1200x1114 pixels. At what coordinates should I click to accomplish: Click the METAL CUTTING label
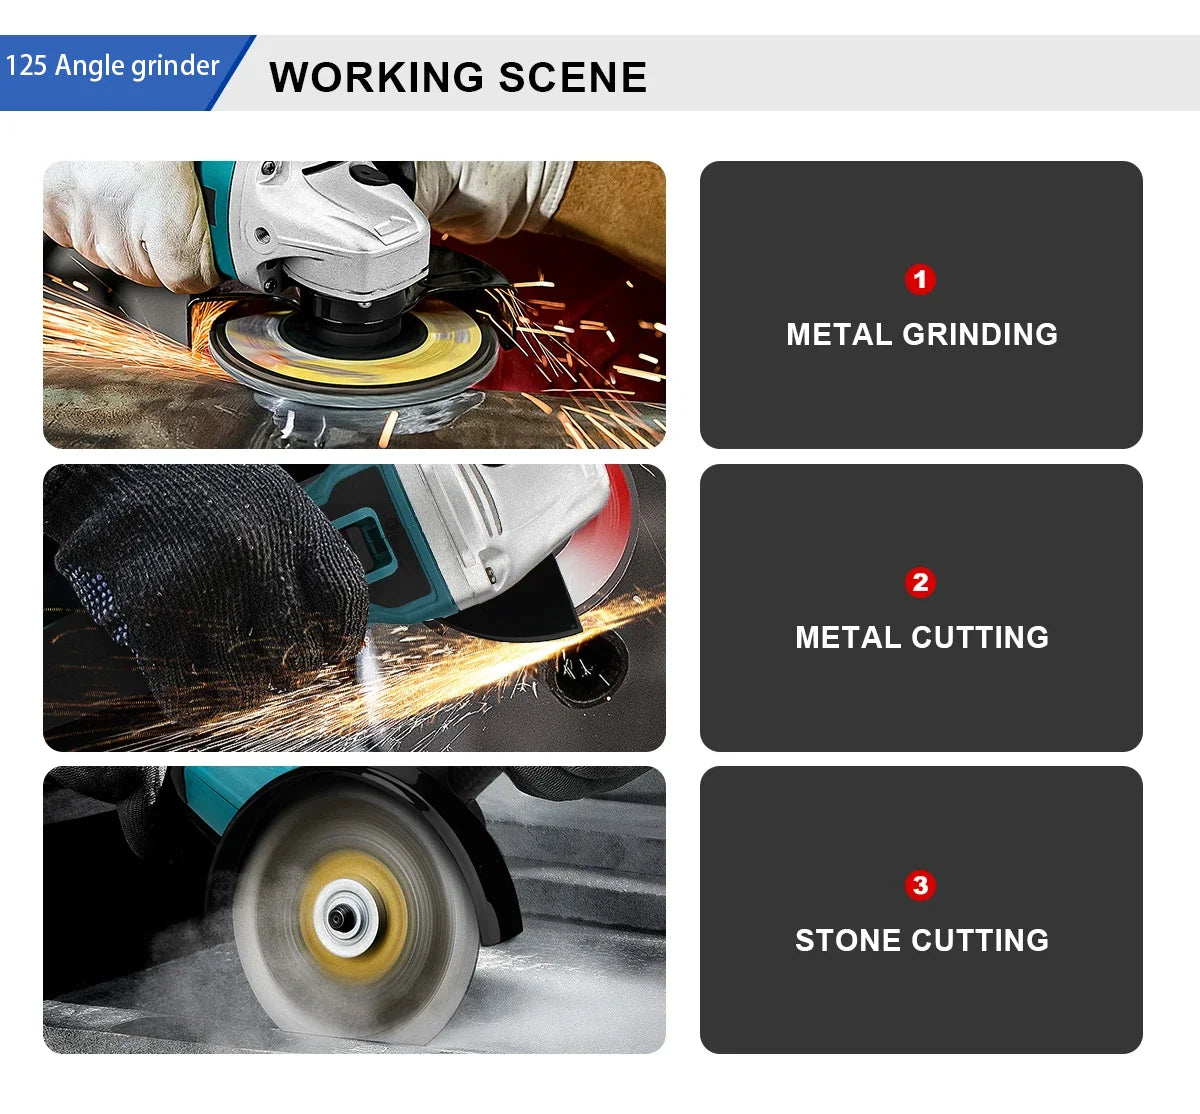(x=922, y=637)
